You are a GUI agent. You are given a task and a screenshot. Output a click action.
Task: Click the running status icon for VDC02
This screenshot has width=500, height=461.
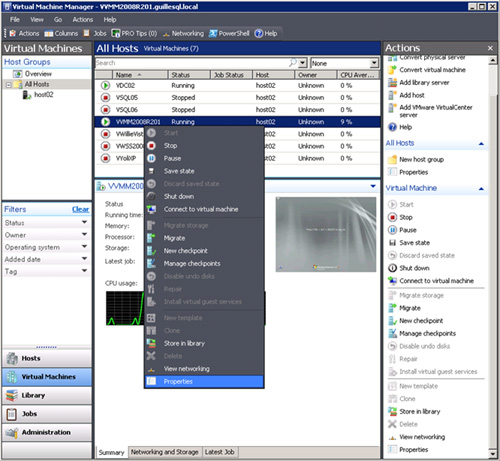[105, 85]
